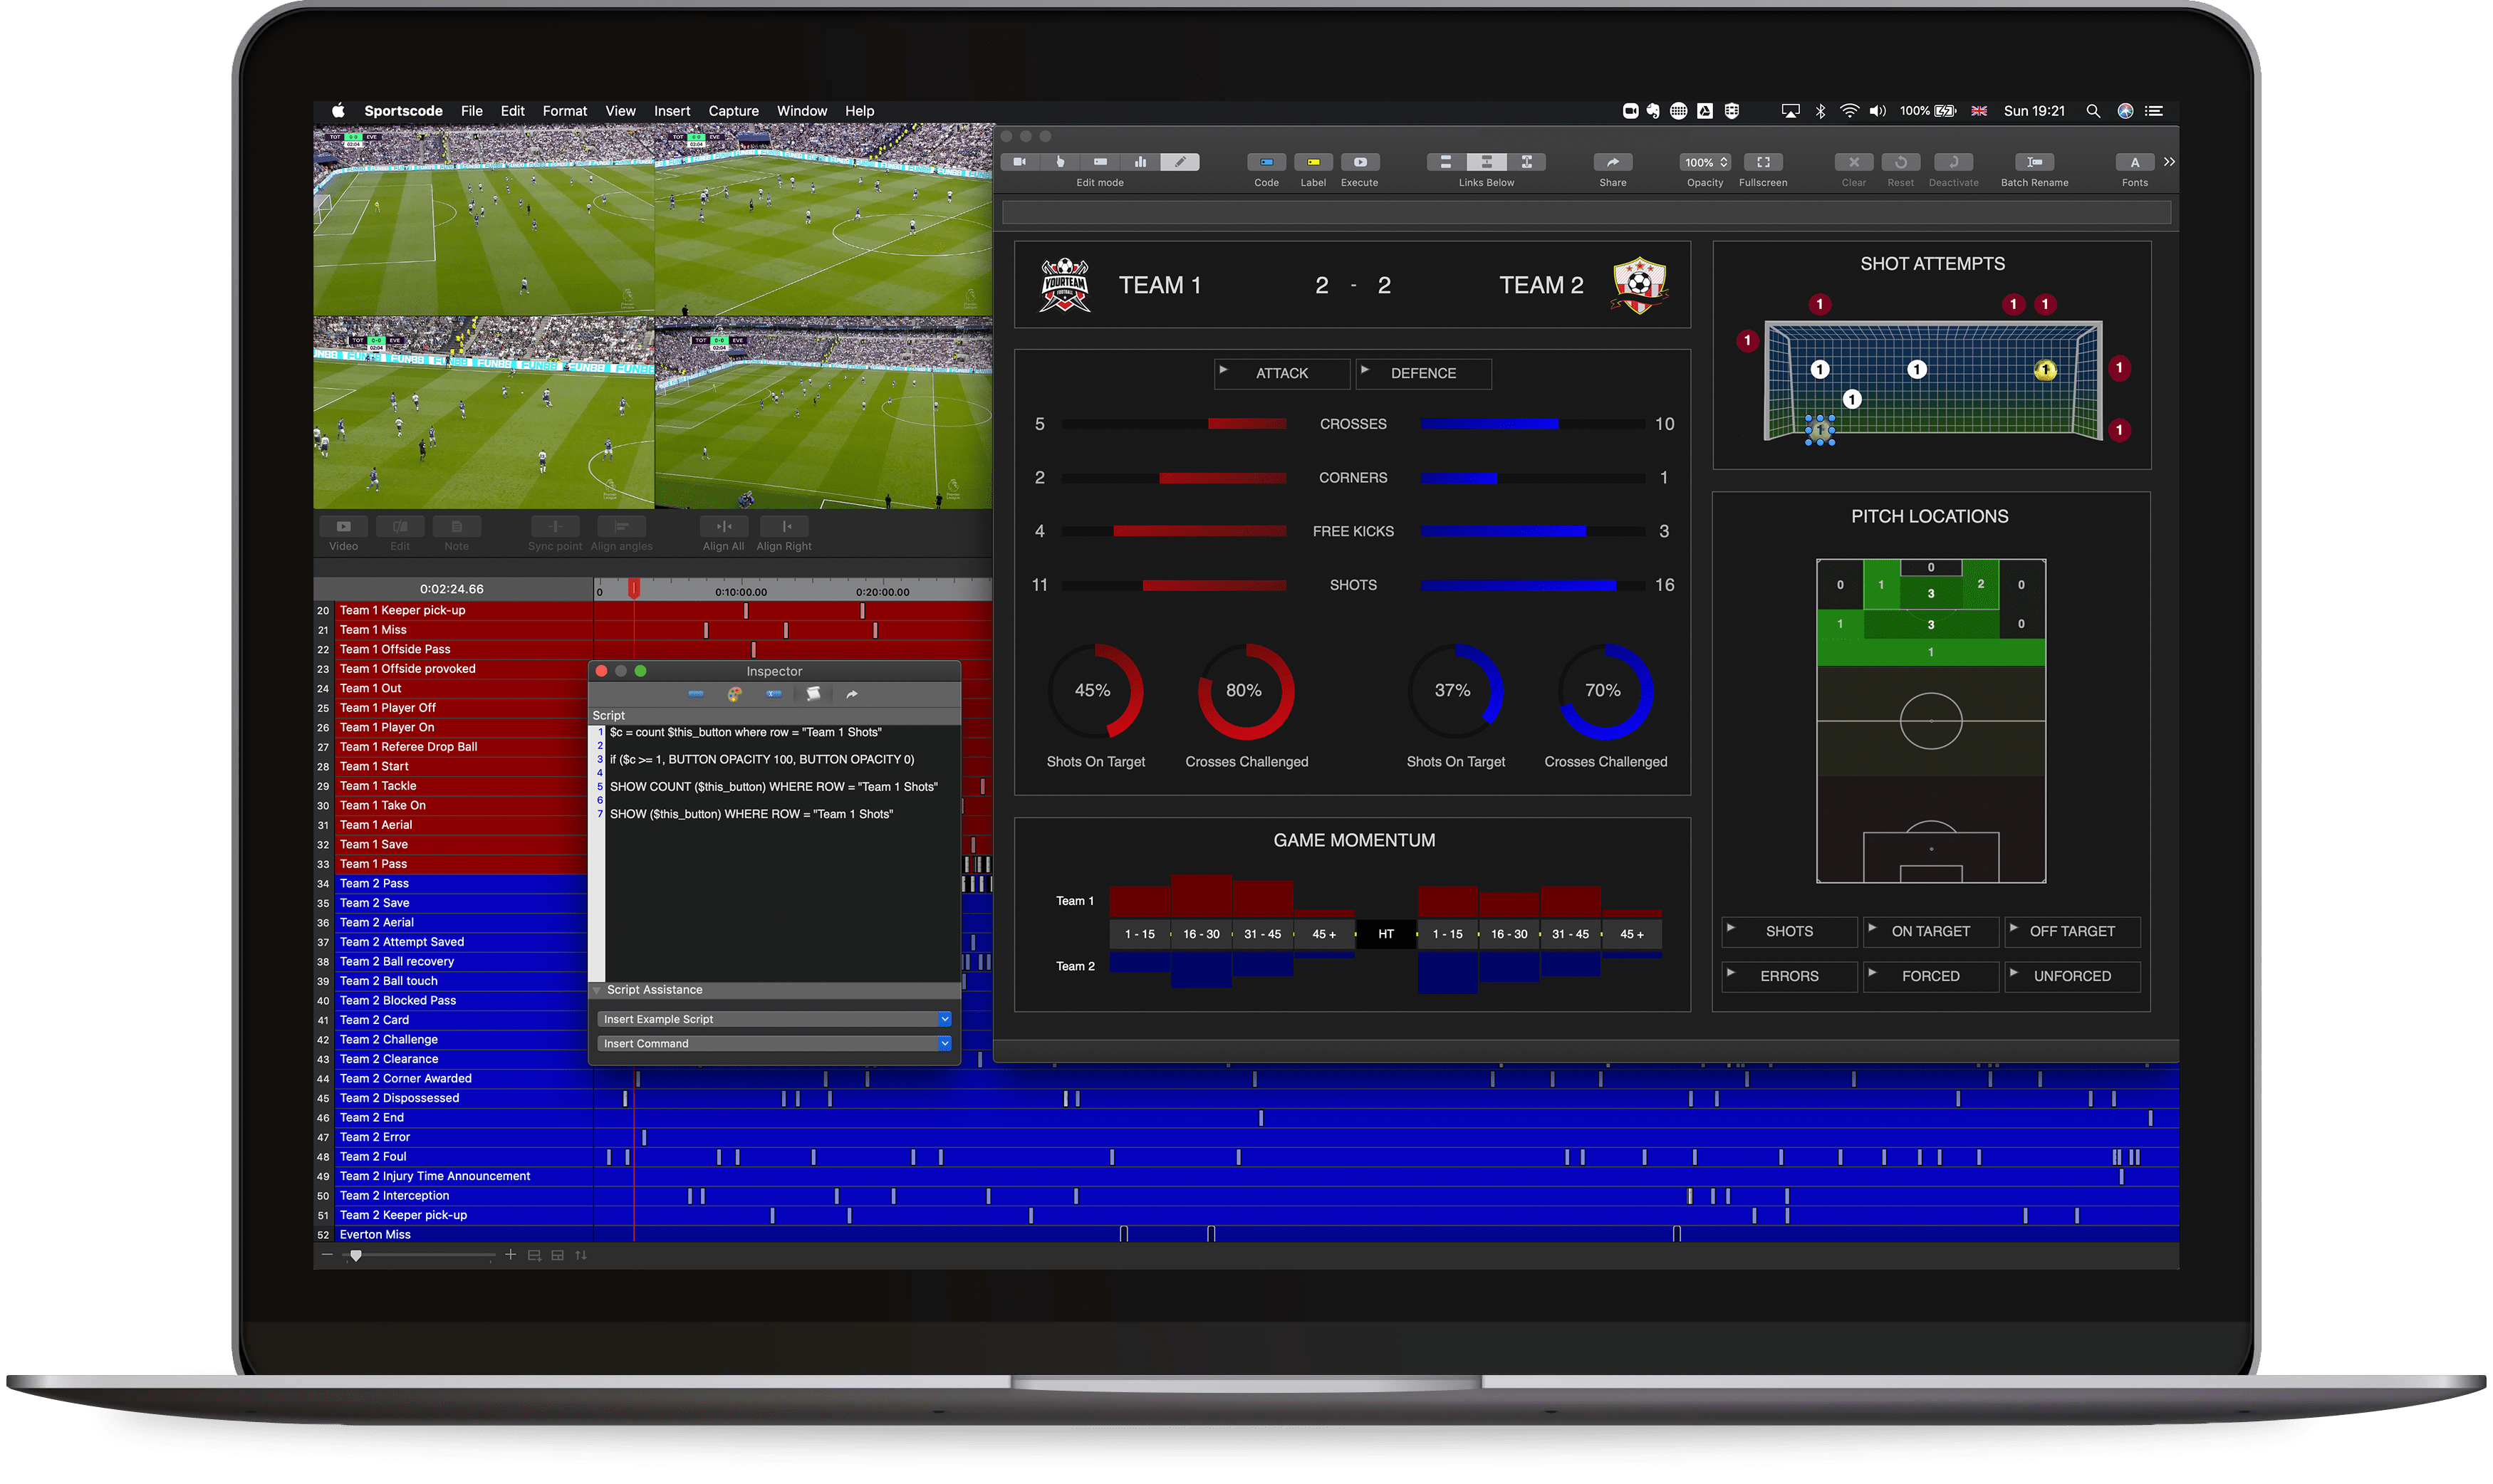Select the Label tool in the toolbar
Image resolution: width=2493 pixels, height=1484 pixels.
(1313, 162)
